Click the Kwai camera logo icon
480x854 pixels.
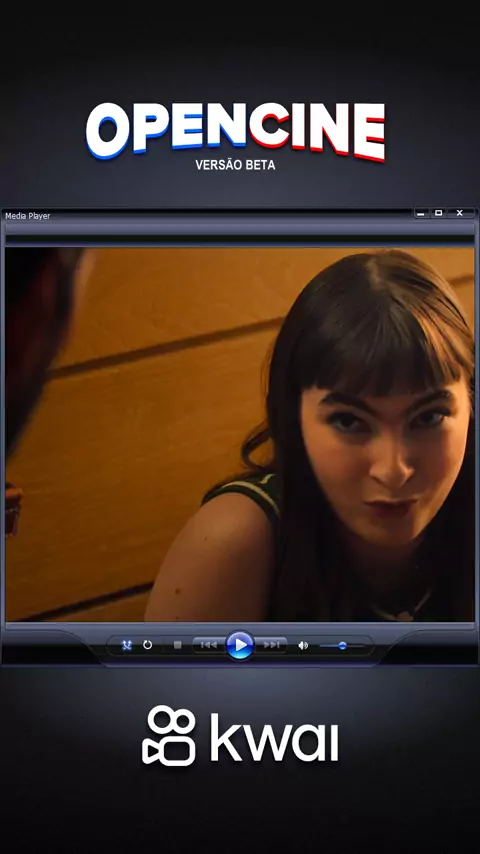pos(168,735)
